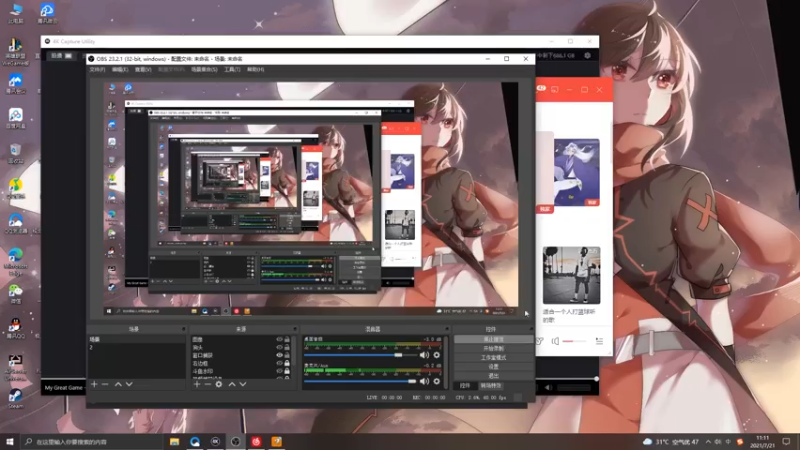The height and width of the screenshot is (450, 800).
Task: Toggle visibility eye of the 图像 source
Action: point(279,339)
